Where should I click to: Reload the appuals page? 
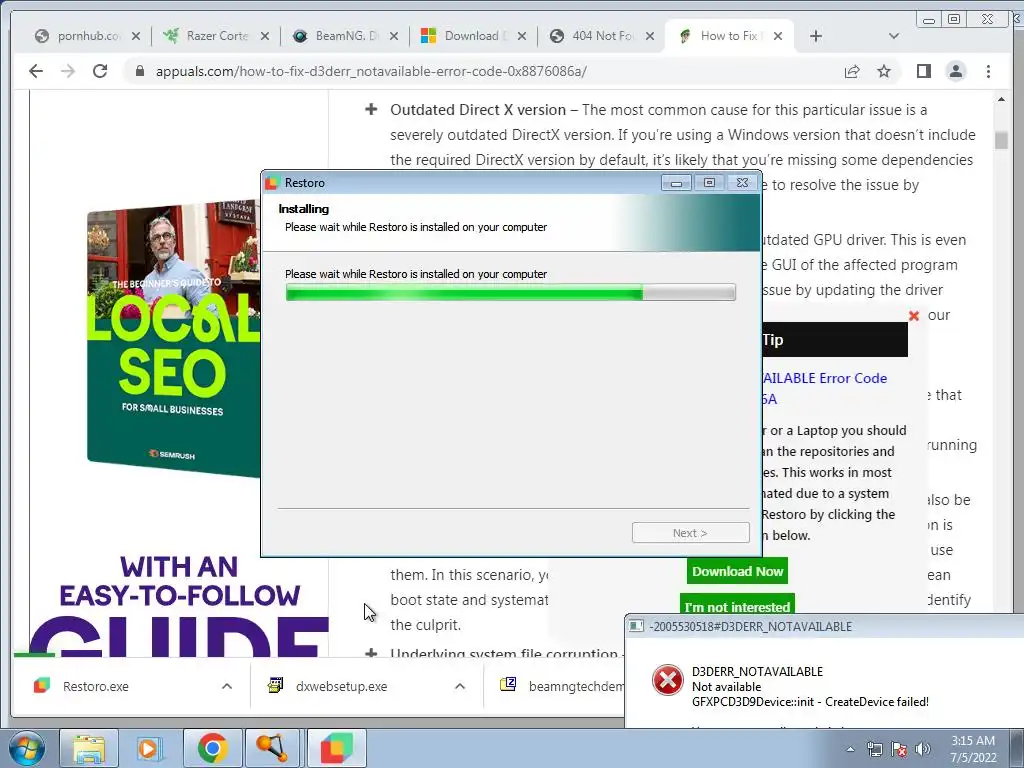pyautogui.click(x=100, y=71)
